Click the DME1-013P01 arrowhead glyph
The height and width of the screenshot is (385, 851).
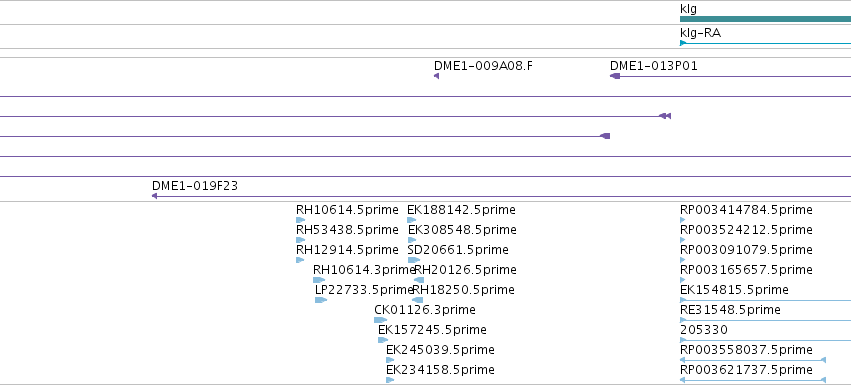[x=615, y=76]
